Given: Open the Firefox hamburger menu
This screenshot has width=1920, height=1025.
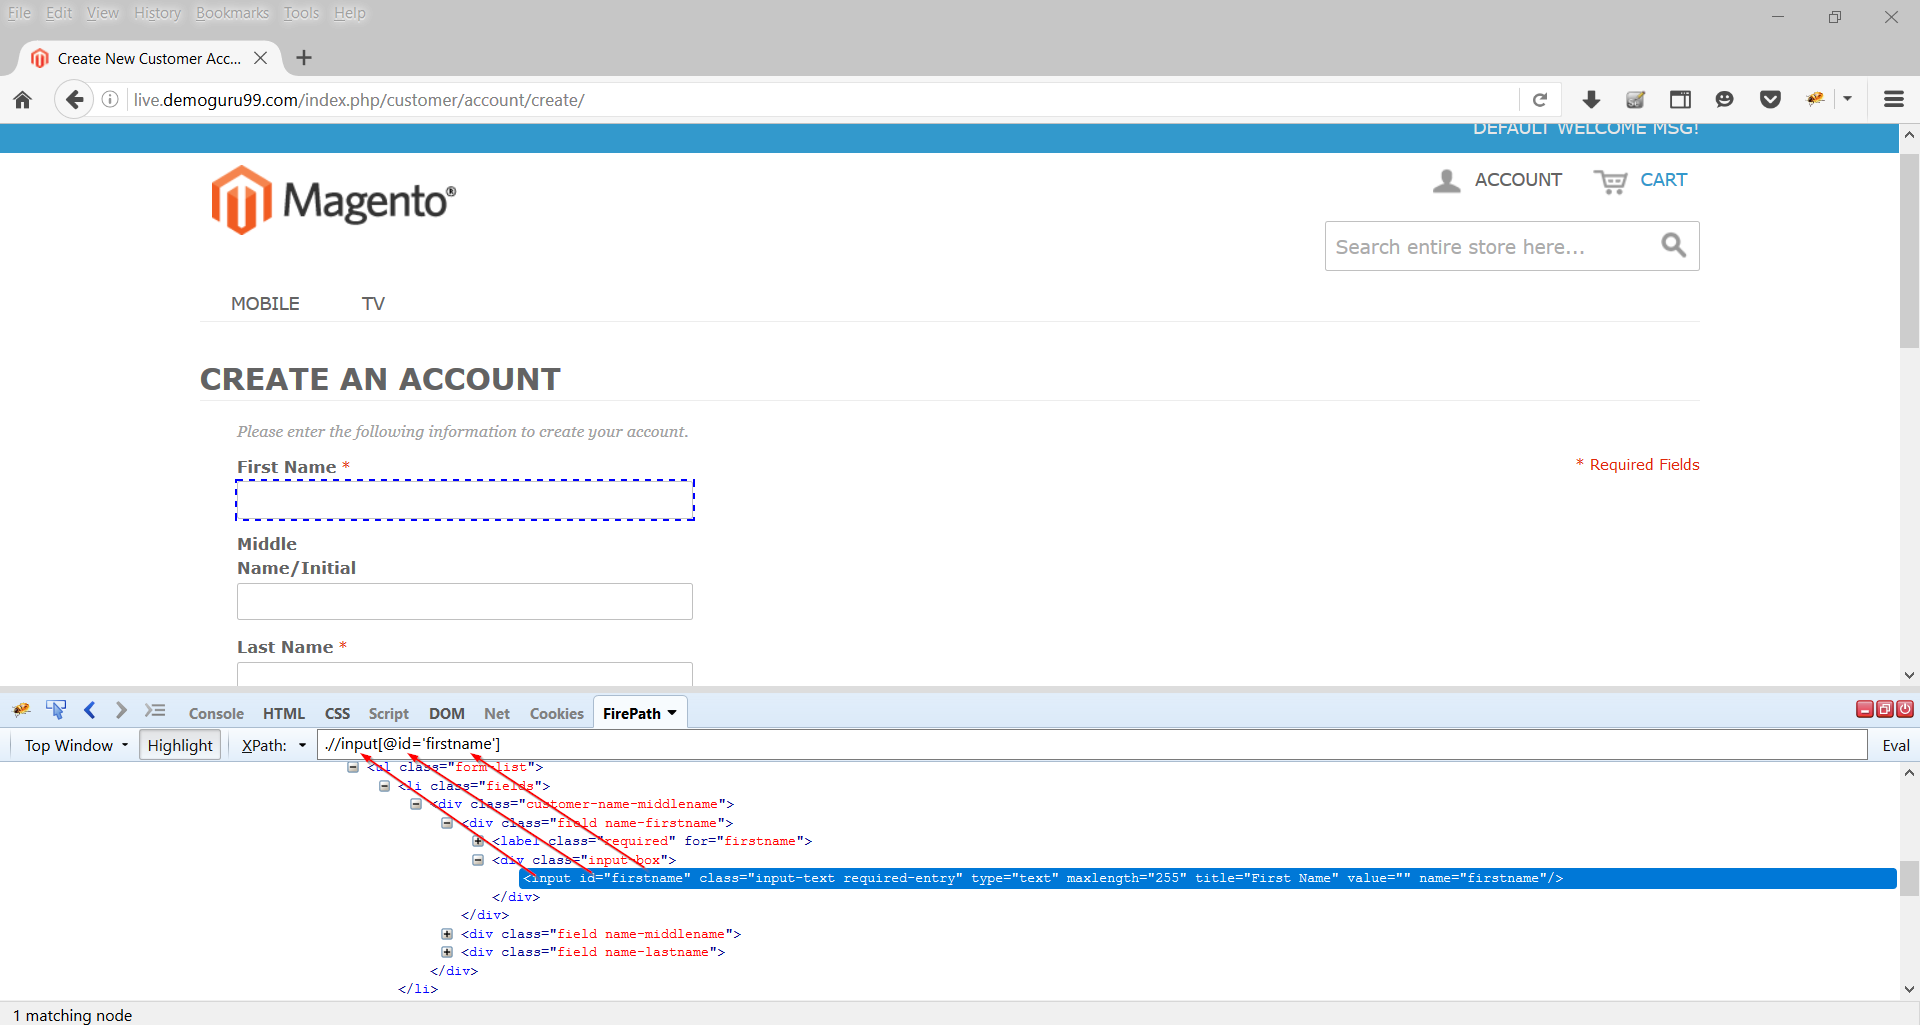Looking at the screenshot, I should pos(1893,100).
